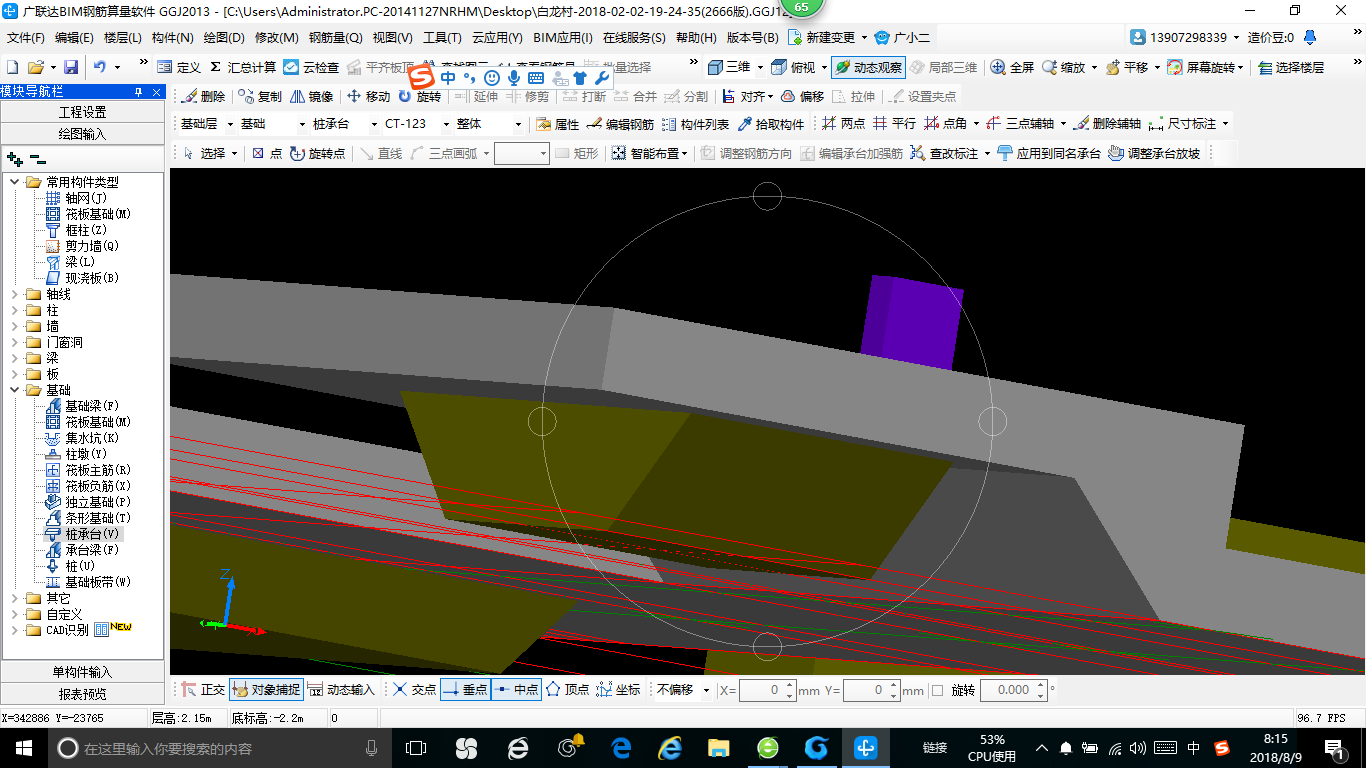Open the 工具(T) menu
1366x768 pixels.
[x=442, y=38]
